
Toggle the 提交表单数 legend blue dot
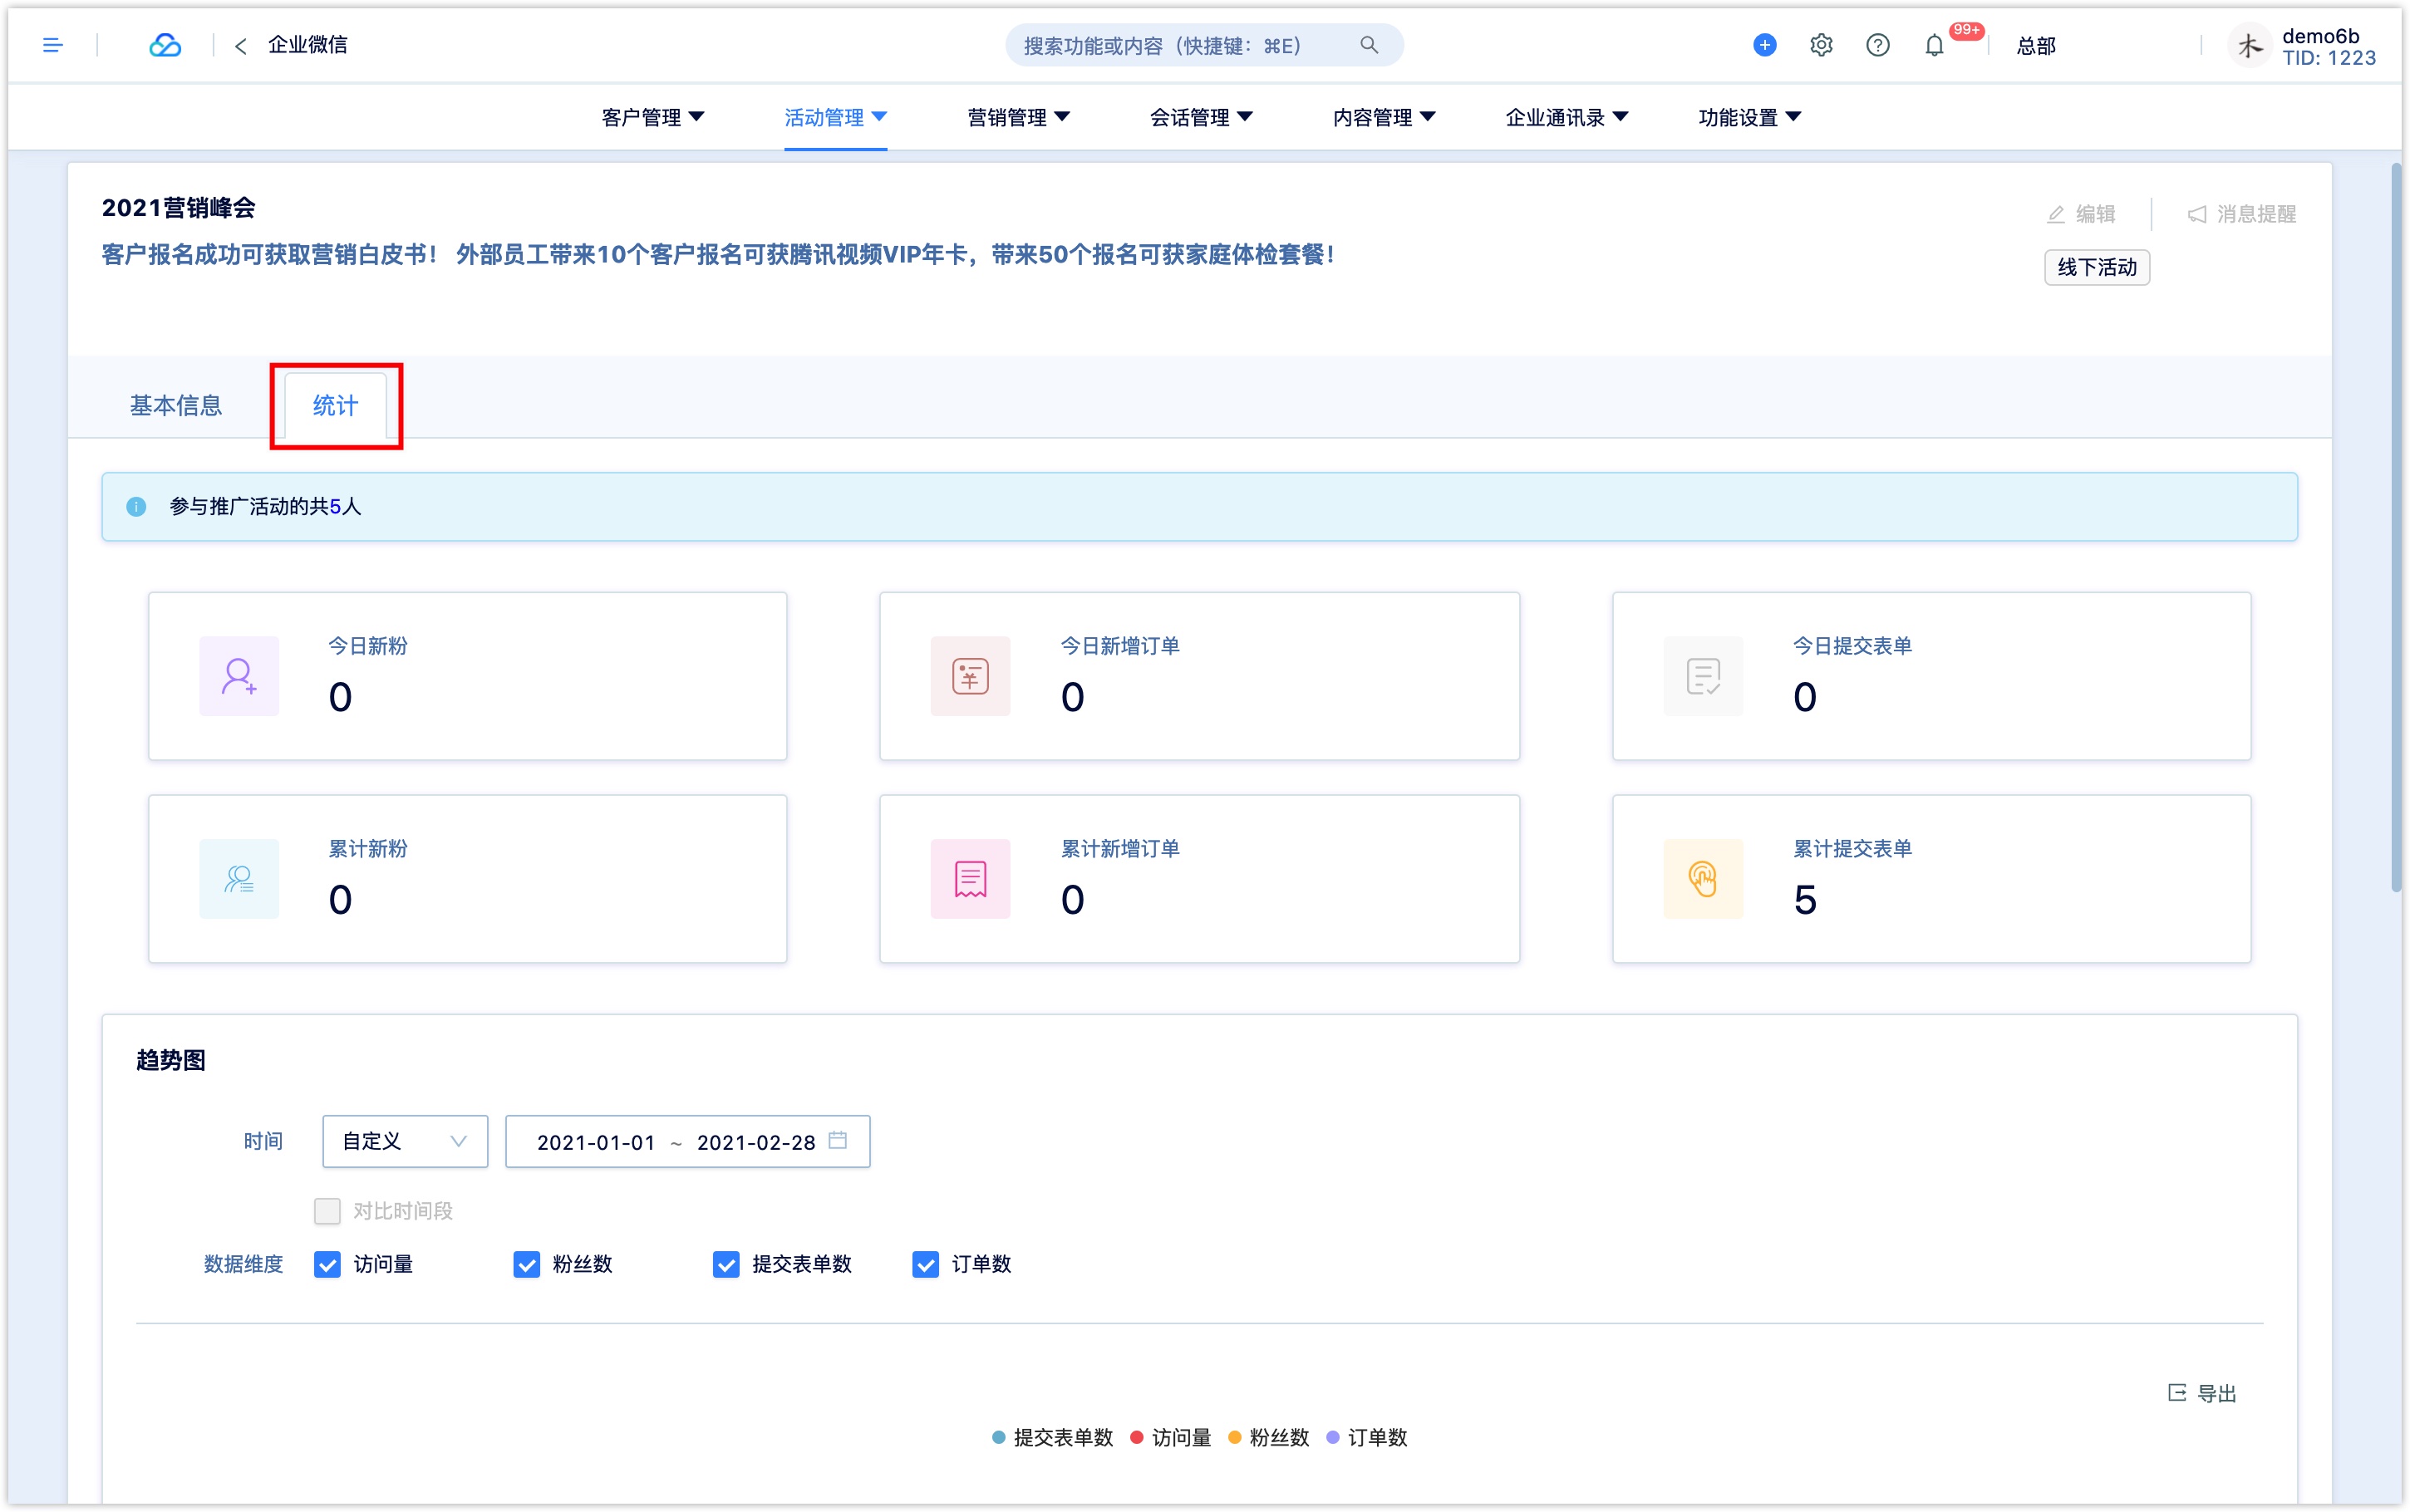tap(998, 1437)
